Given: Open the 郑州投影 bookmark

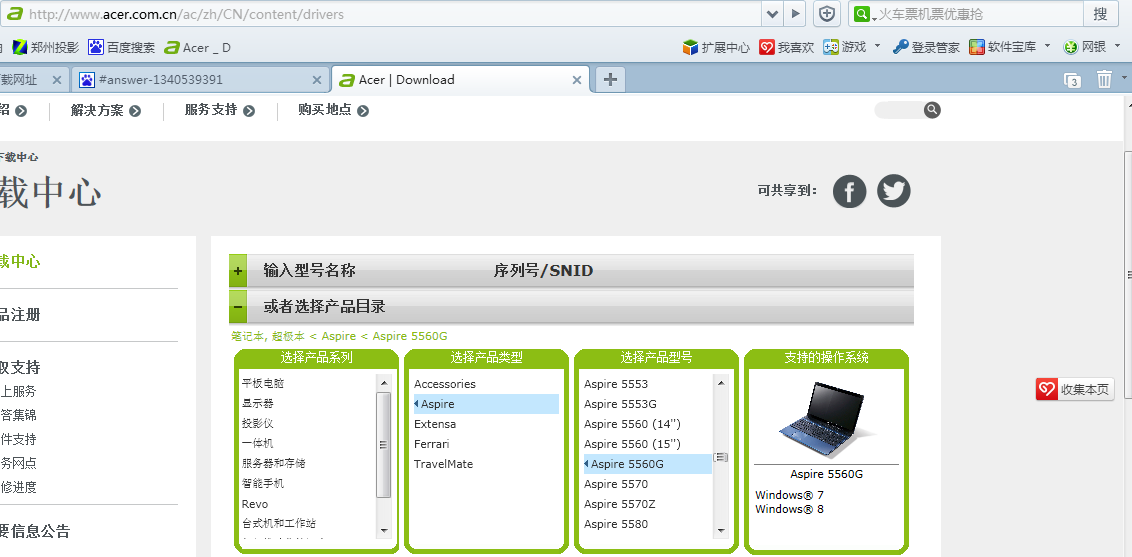Looking at the screenshot, I should [x=45, y=48].
